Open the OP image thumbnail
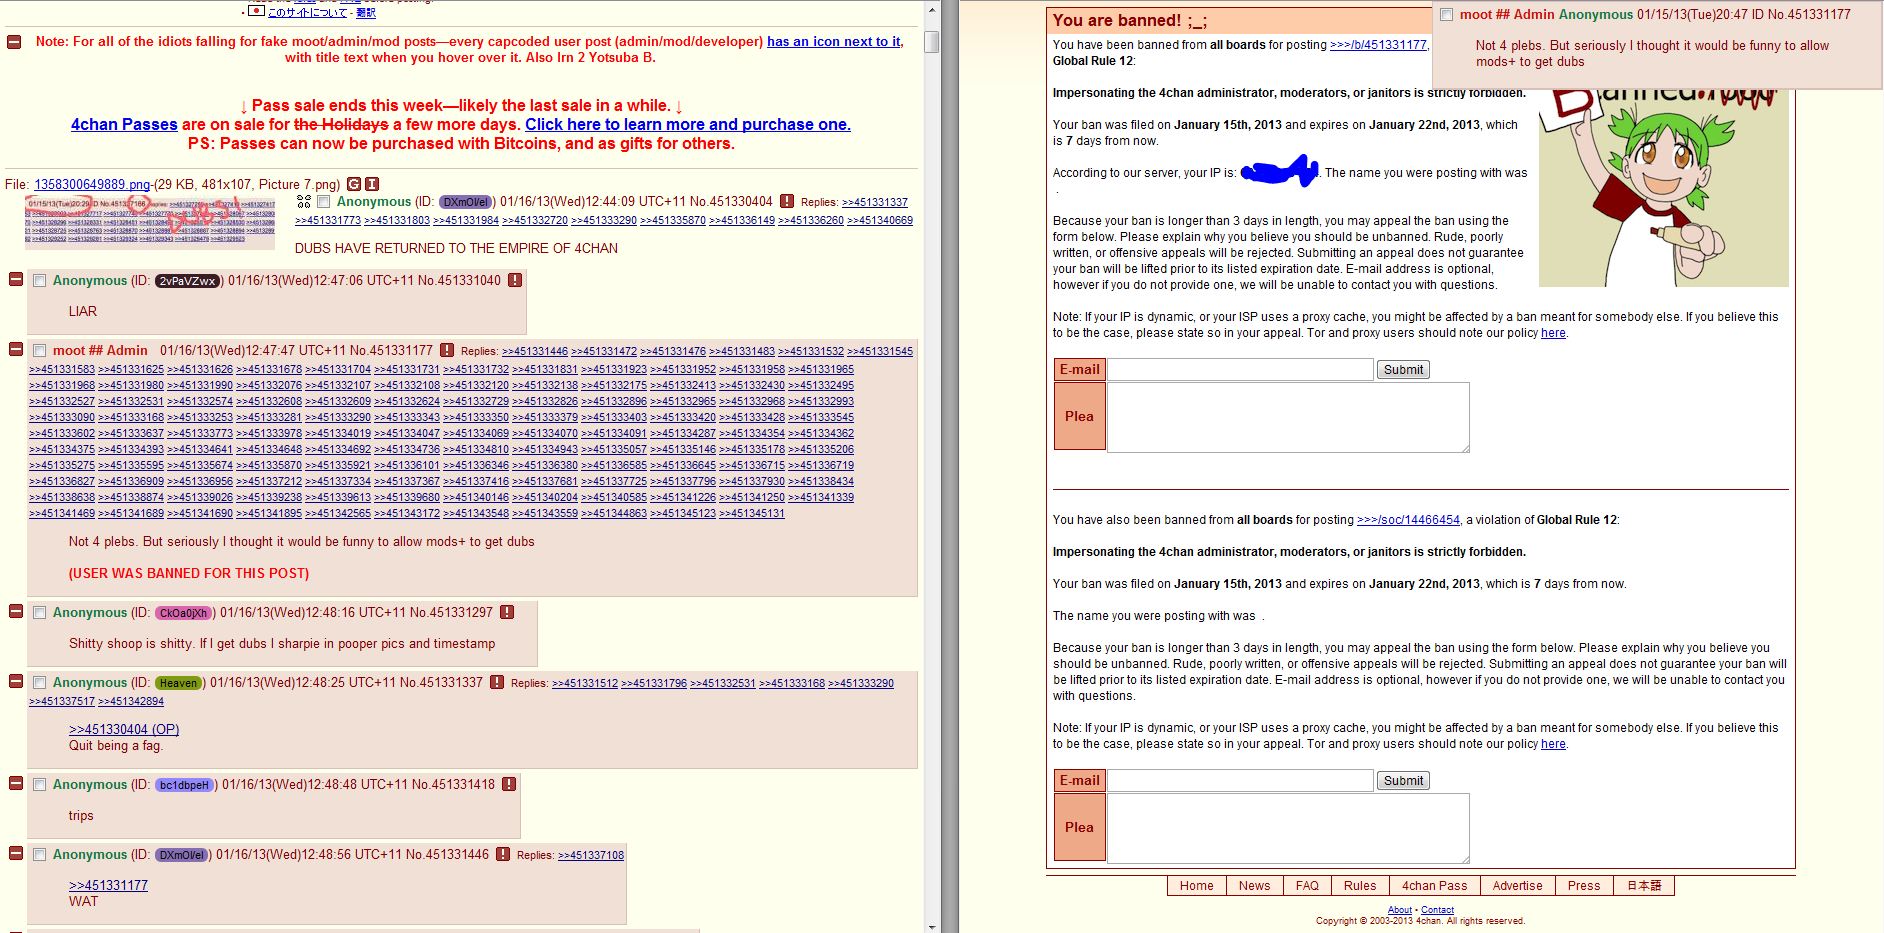 click(150, 222)
